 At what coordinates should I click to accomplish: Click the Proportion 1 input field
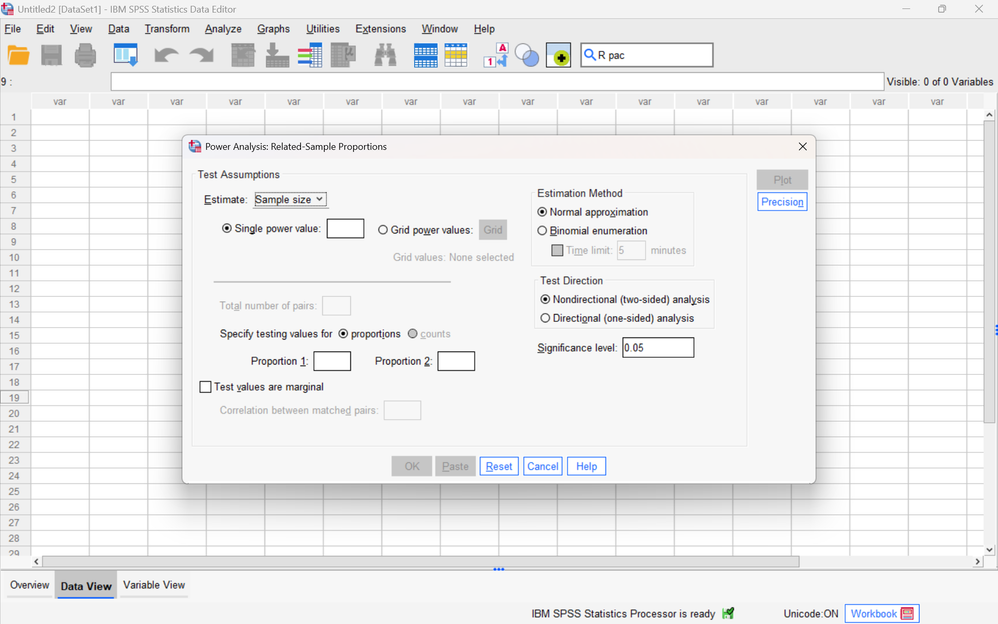coord(332,361)
